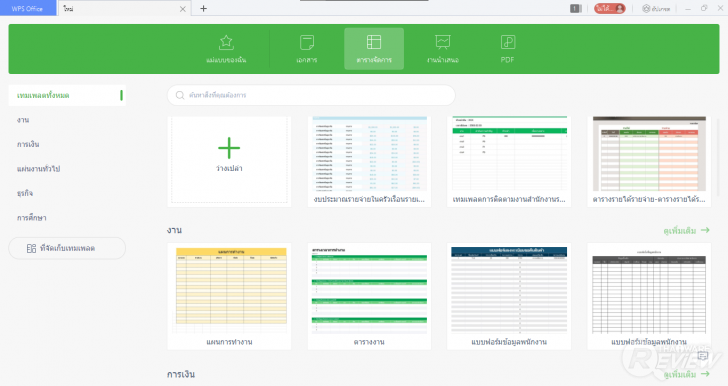Select the งานนำเสนอ presentation category icon
Image resolution: width=728 pixels, height=386 pixels.
coord(442,42)
